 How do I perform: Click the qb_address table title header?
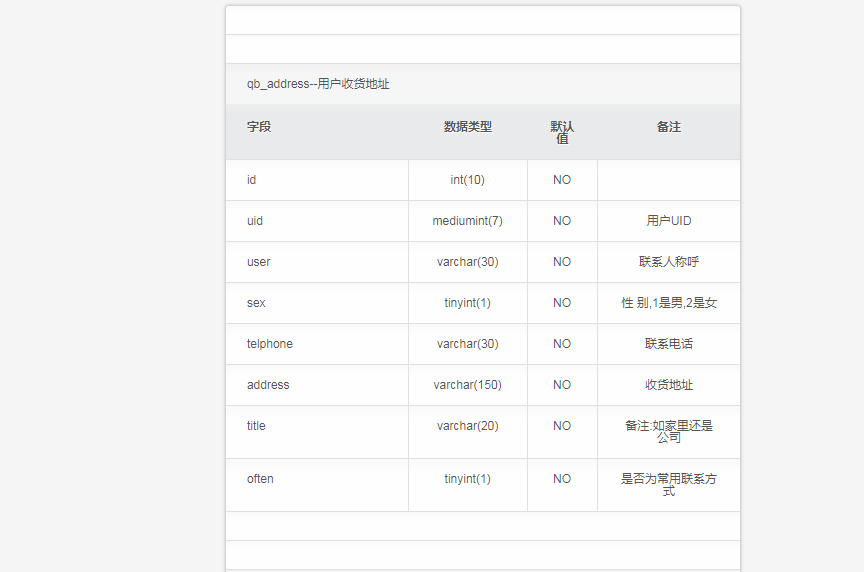pyautogui.click(x=318, y=84)
